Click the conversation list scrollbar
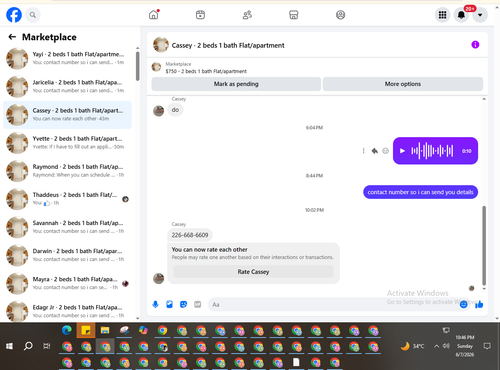Screen dimensions: 500x370 point(137,66)
